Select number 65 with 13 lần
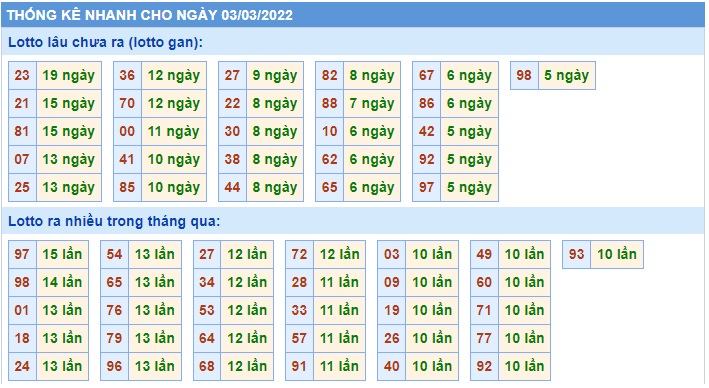Image resolution: width=709 pixels, height=388 pixels. [x=114, y=282]
